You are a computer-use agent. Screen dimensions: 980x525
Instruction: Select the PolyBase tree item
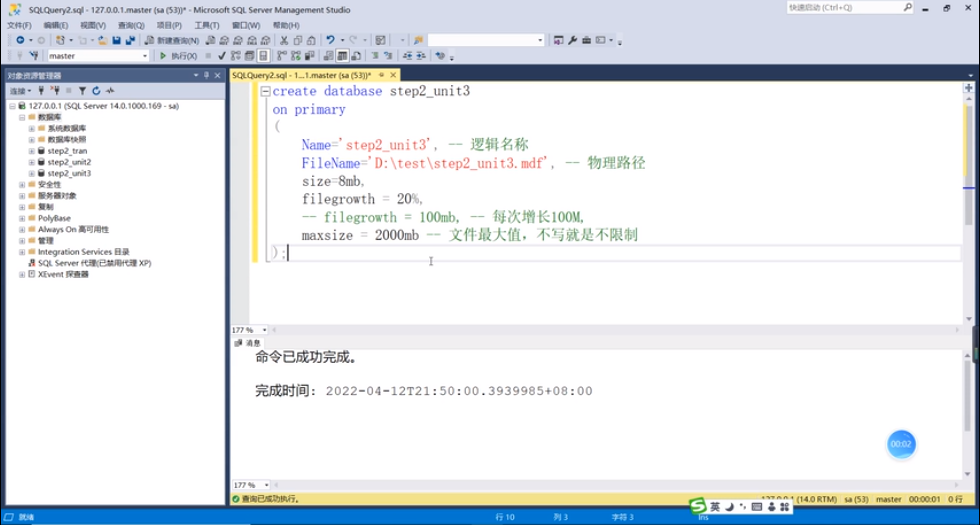tap(53, 218)
